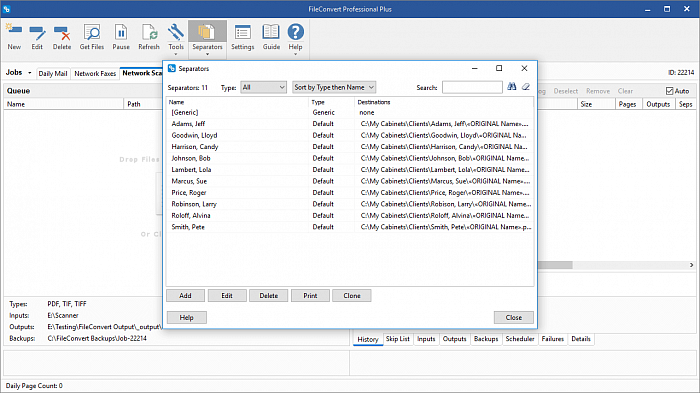The height and width of the screenshot is (393, 700).
Task: Select the FileConvert app icon in title bar
Action: (7, 9)
